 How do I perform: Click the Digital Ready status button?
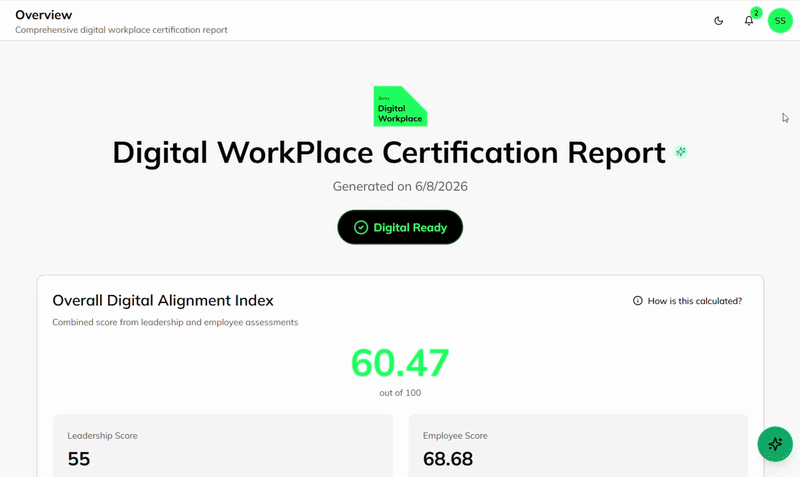[400, 227]
